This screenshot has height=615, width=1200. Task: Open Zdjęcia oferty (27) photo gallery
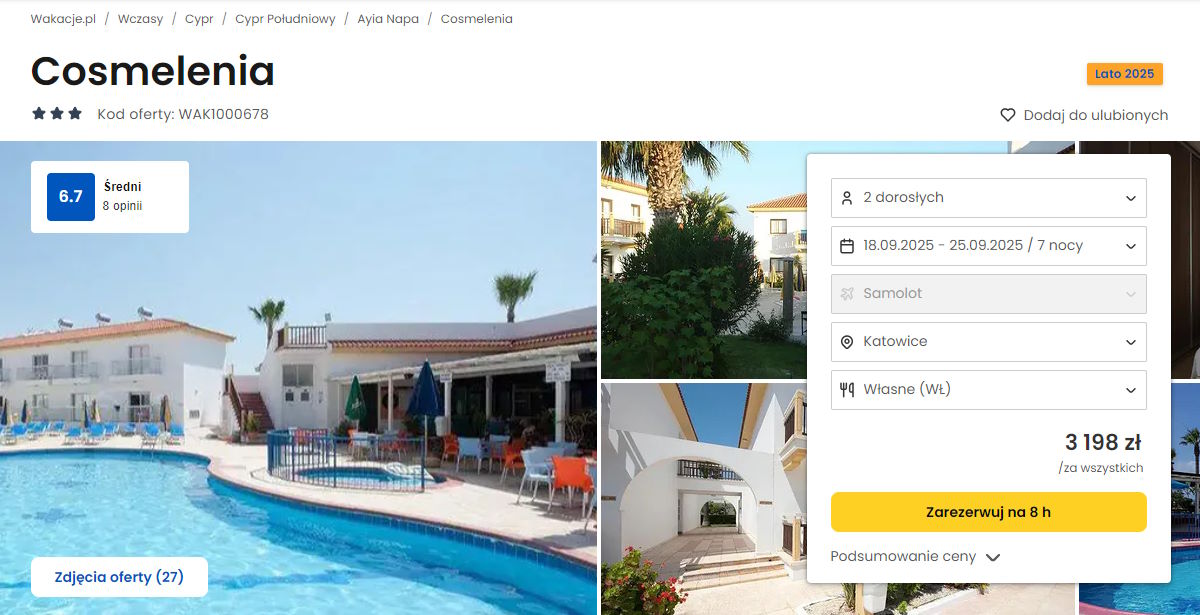click(119, 577)
